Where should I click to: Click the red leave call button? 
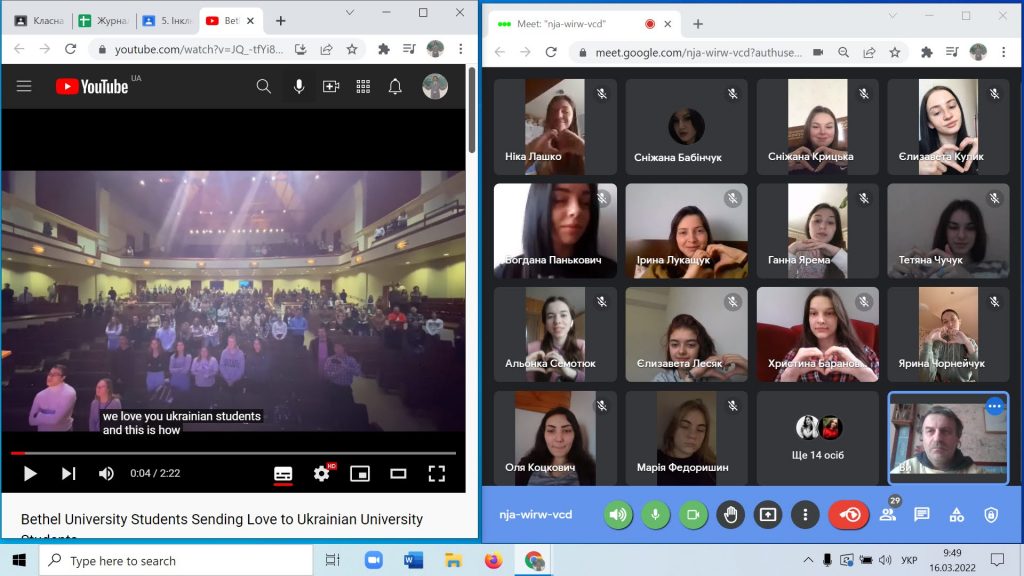(848, 515)
